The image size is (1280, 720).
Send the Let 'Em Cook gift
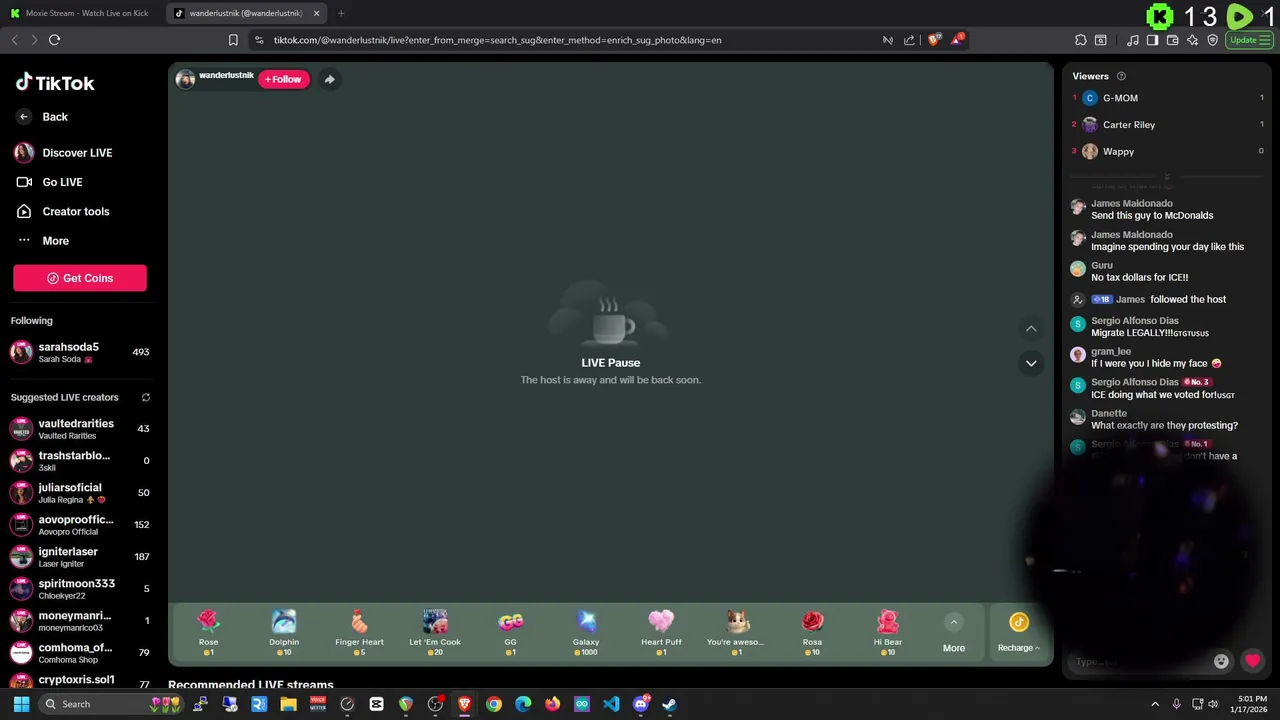(x=435, y=632)
